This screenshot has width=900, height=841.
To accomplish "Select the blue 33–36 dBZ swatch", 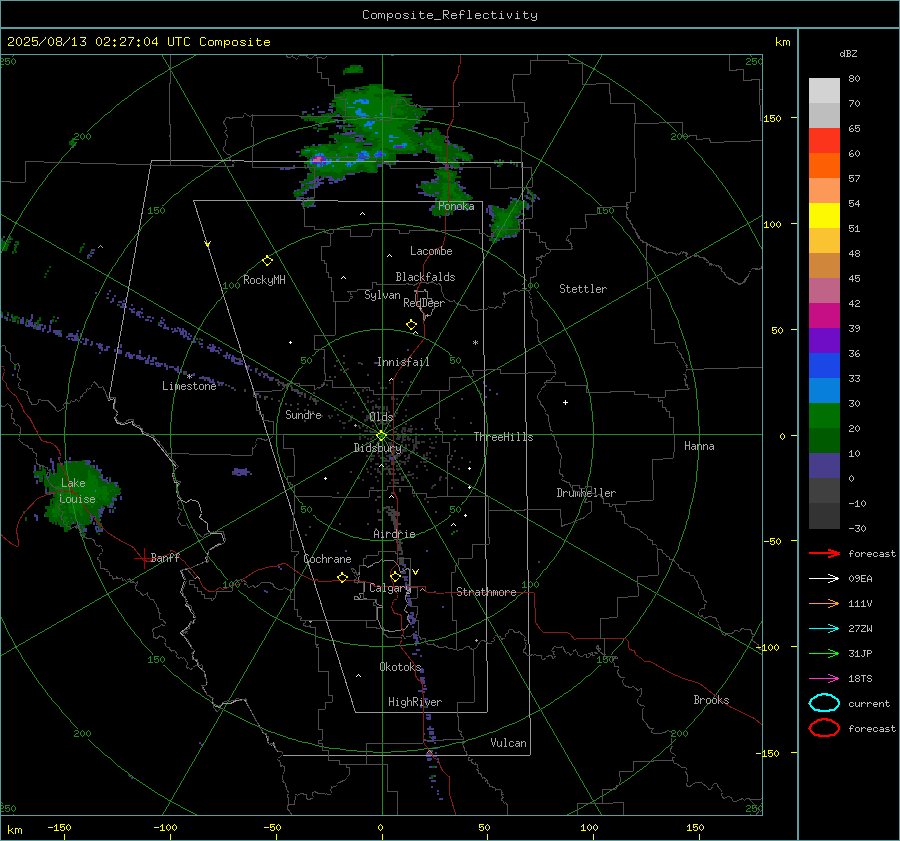I will point(824,366).
